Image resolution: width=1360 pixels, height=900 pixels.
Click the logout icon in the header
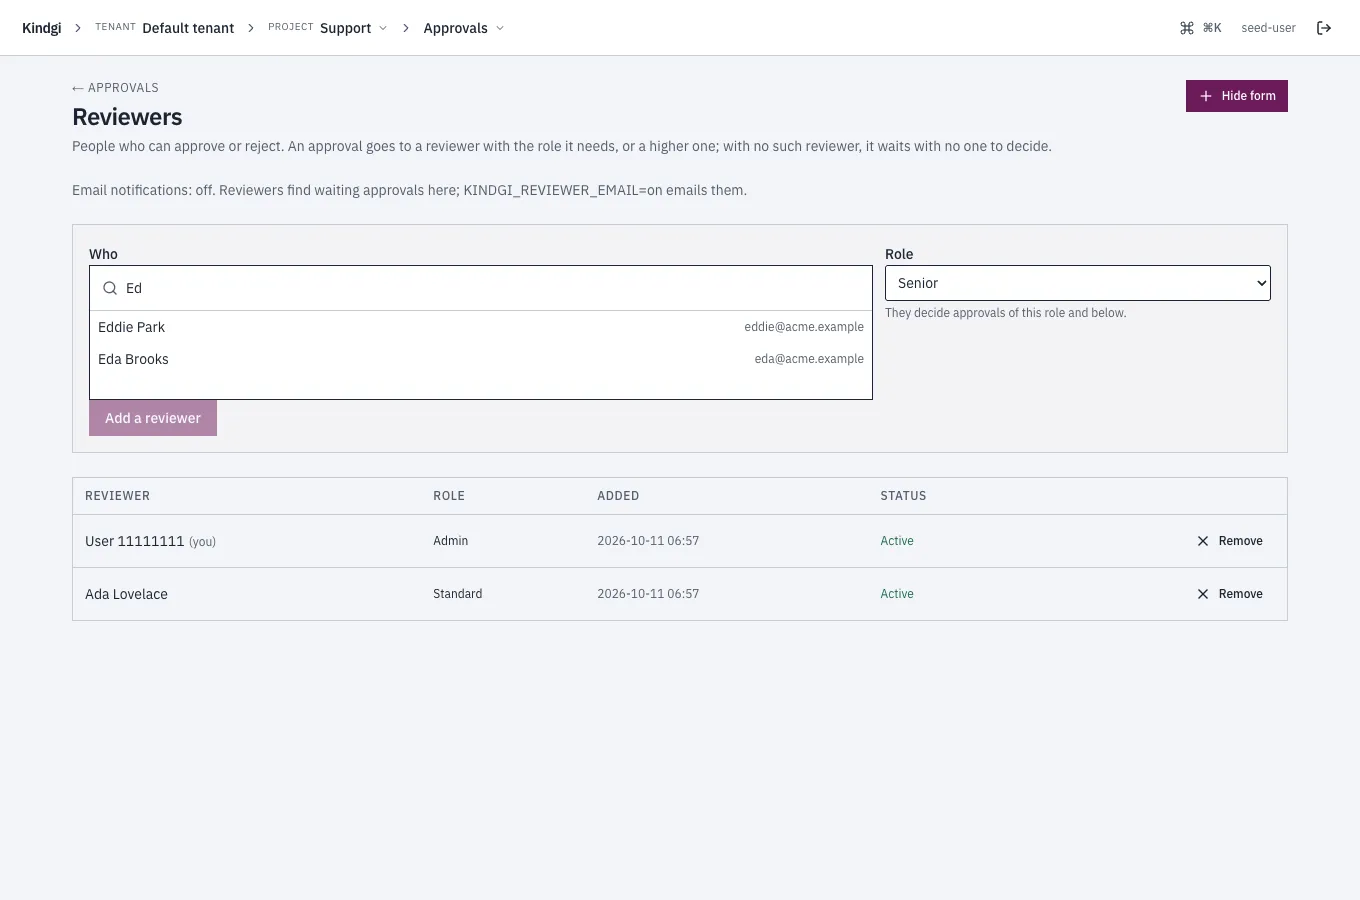click(1324, 28)
